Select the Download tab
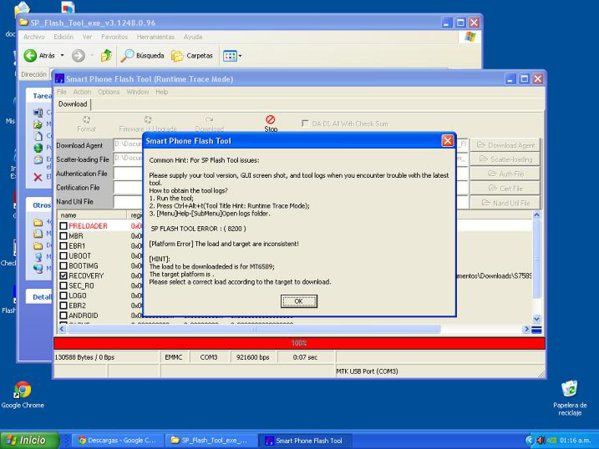The width and height of the screenshot is (599, 449). click(73, 104)
